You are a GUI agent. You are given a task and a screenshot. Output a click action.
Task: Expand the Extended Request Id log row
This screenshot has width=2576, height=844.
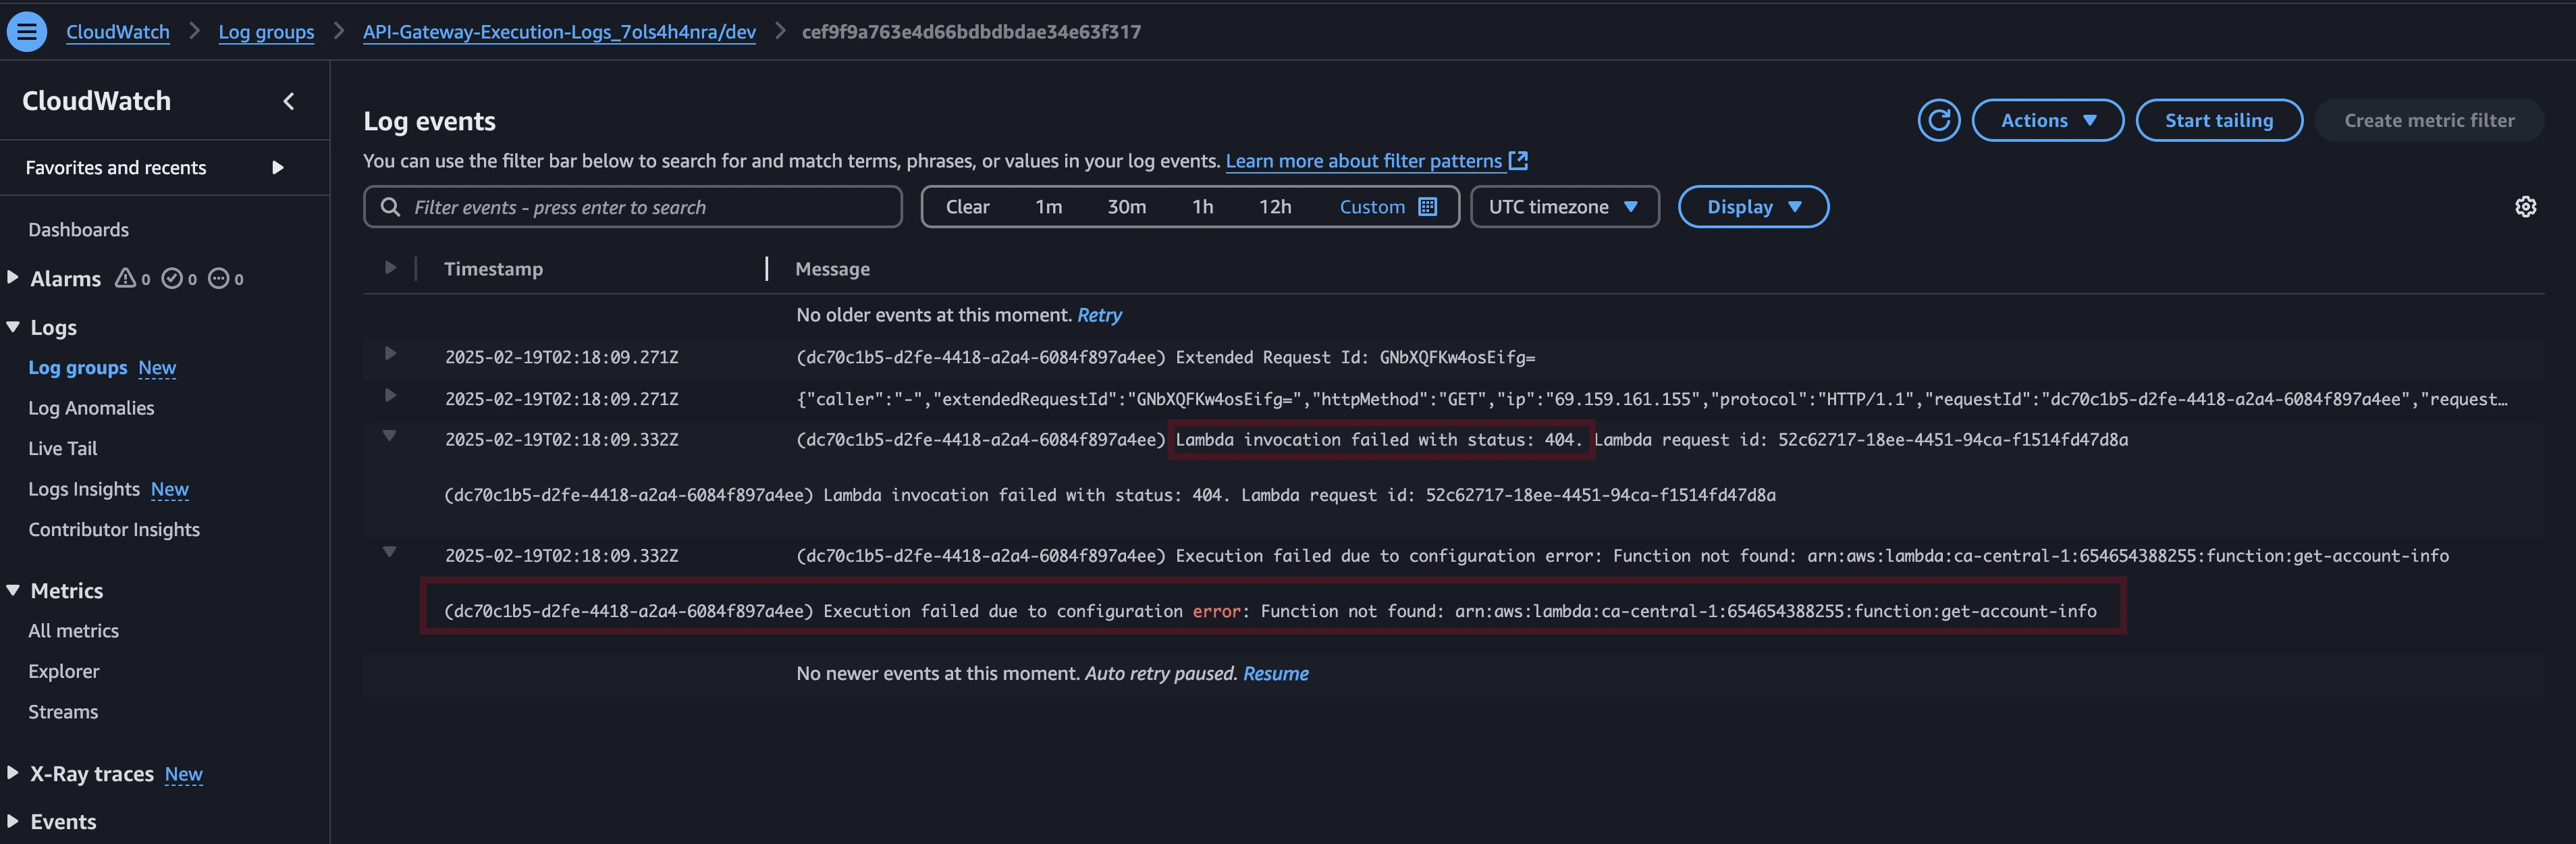click(x=390, y=354)
